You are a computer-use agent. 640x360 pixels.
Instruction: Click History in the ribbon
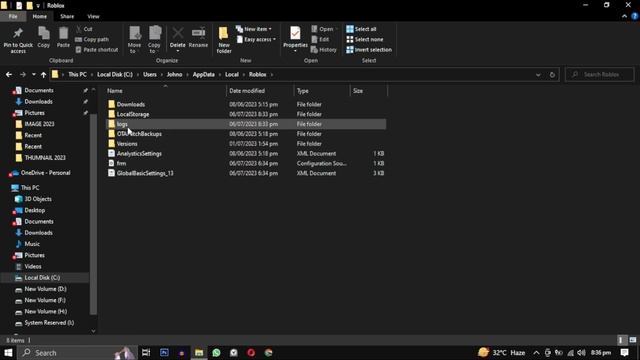324,50
